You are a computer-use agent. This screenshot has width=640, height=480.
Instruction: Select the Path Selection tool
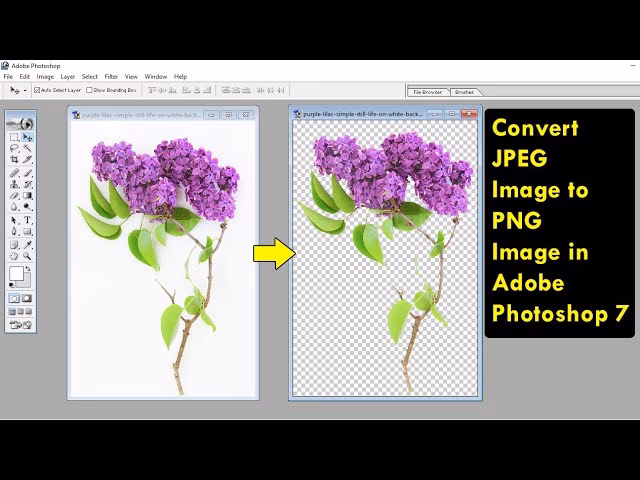pos(14,220)
